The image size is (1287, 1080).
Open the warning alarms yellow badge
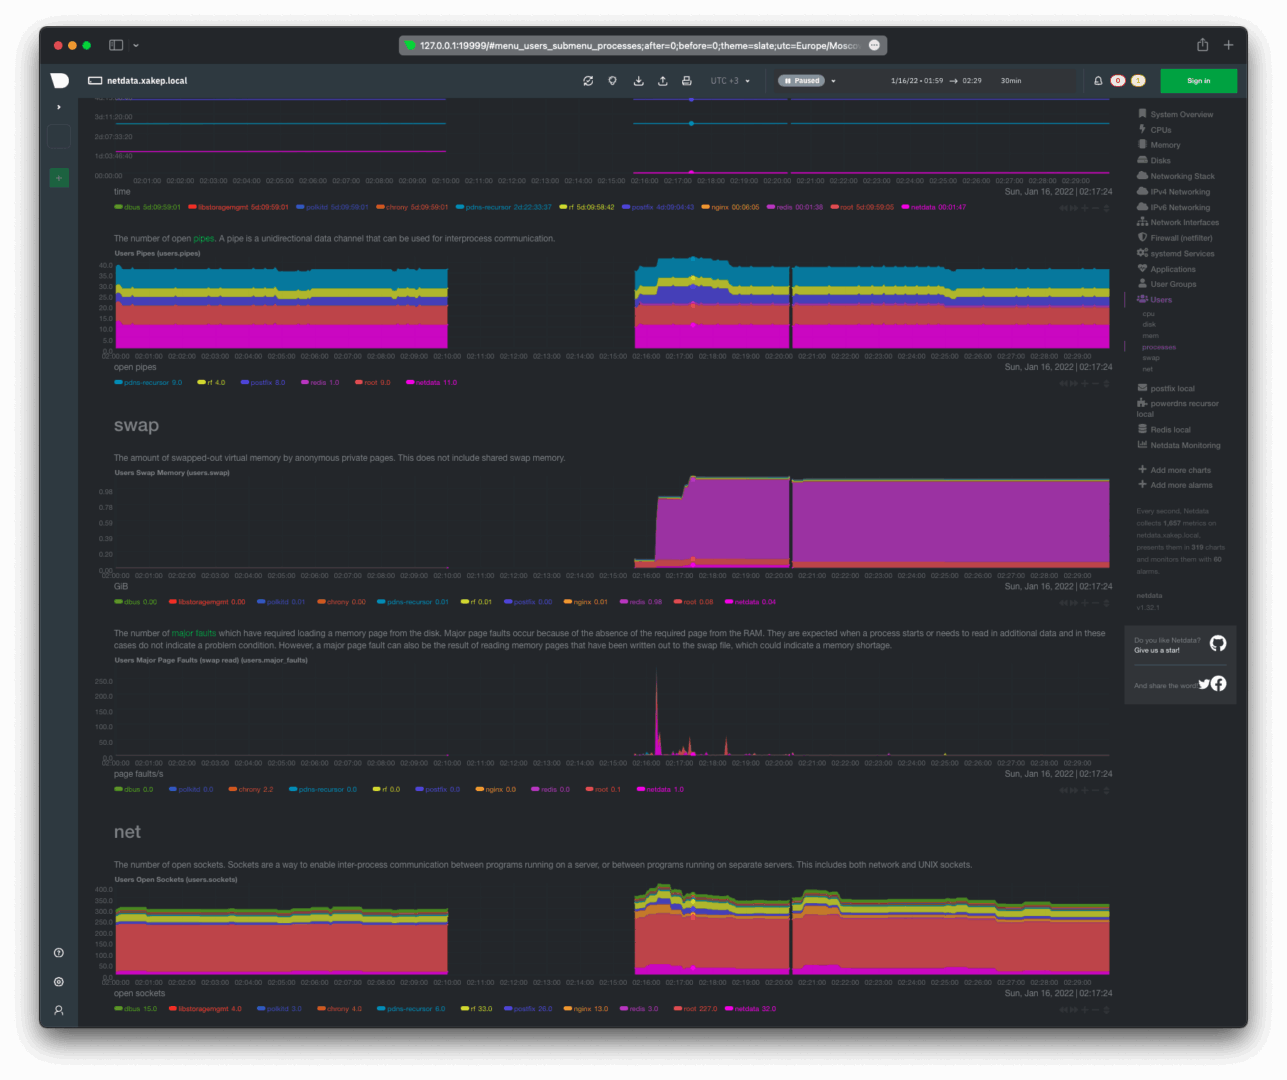(1138, 81)
